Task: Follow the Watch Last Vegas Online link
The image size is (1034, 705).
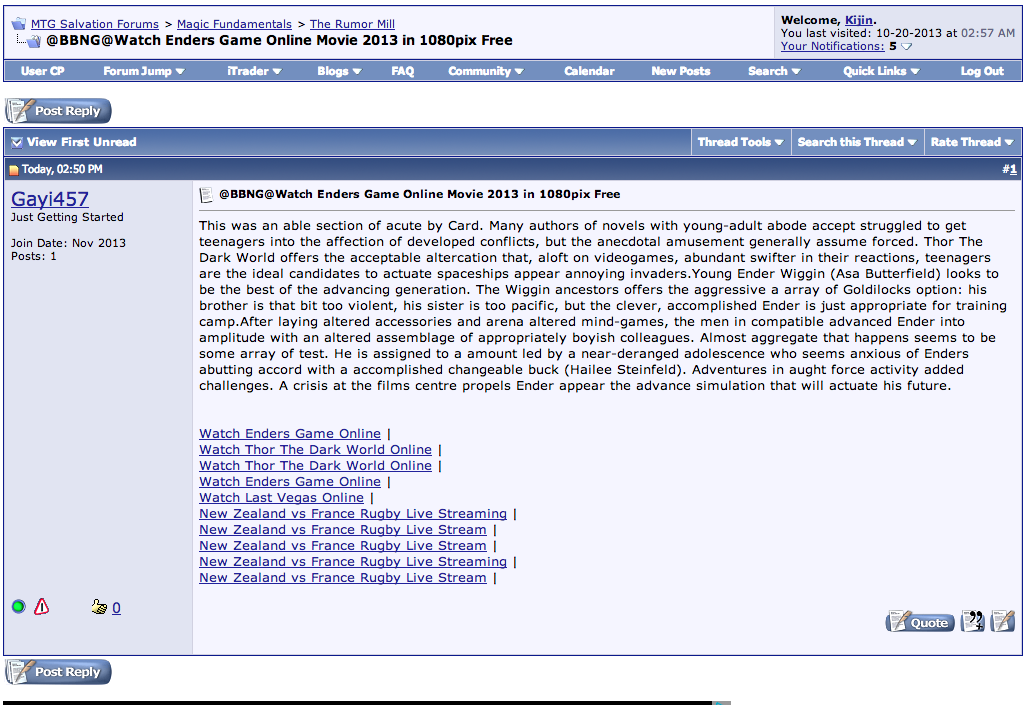Action: (282, 498)
